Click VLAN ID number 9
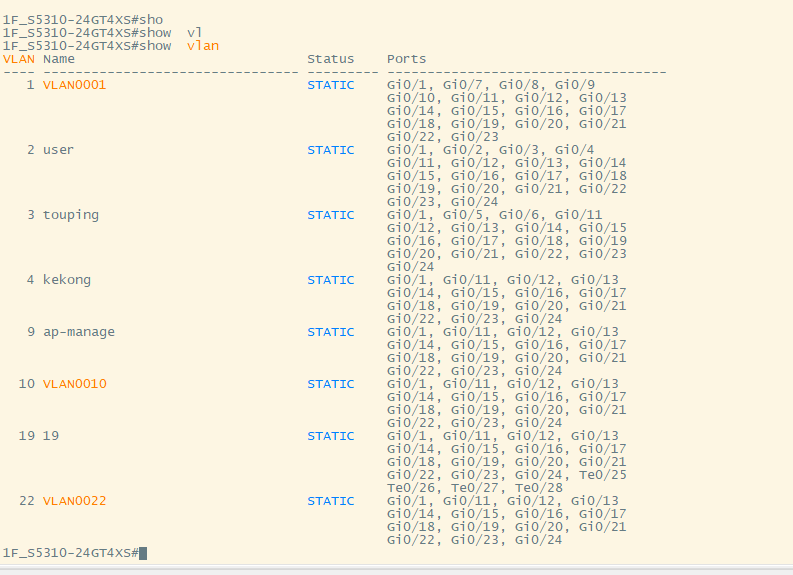The height and width of the screenshot is (575, 793). [31, 332]
